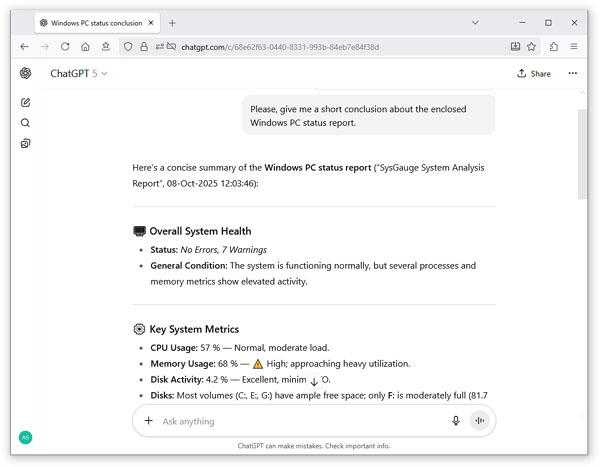
Task: Open the search chats magnifier icon
Action: click(x=25, y=123)
